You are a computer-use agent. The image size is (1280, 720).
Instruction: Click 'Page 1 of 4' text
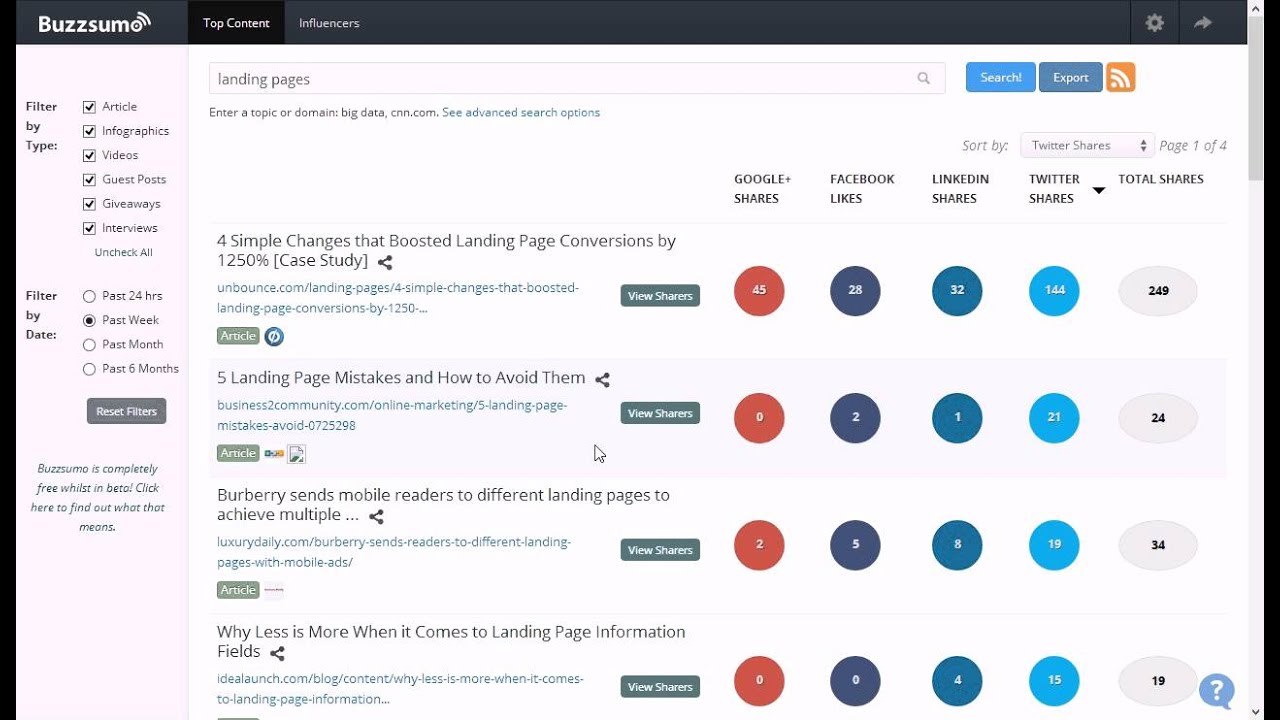pyautogui.click(x=1193, y=145)
